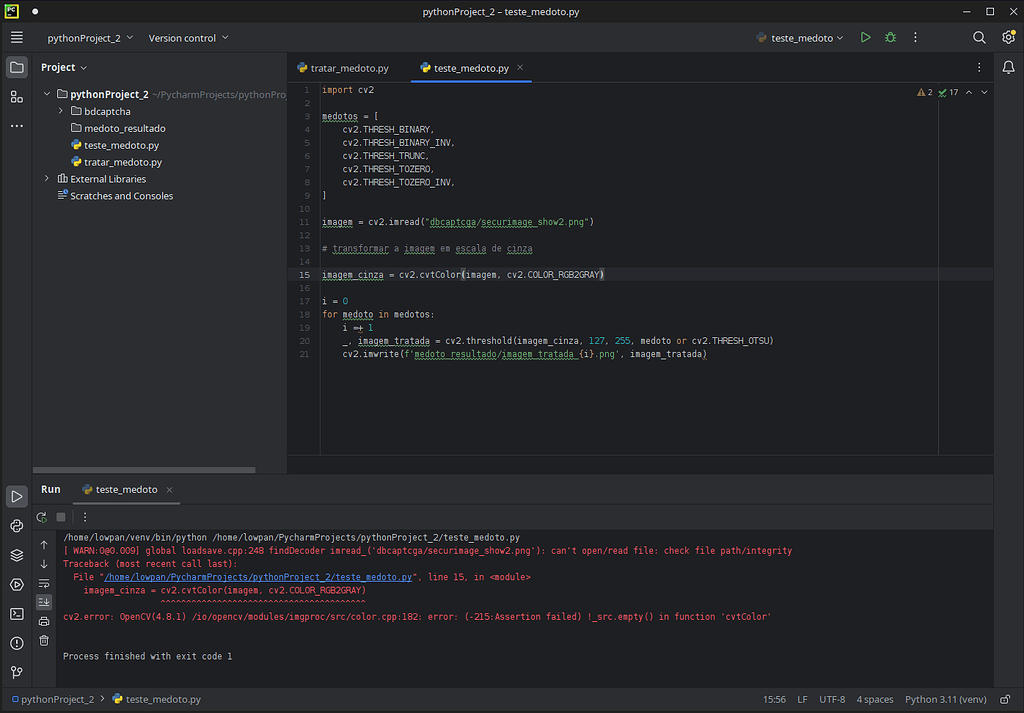Image resolution: width=1024 pixels, height=713 pixels.
Task: Clear console output with the trash icon
Action: 44,640
